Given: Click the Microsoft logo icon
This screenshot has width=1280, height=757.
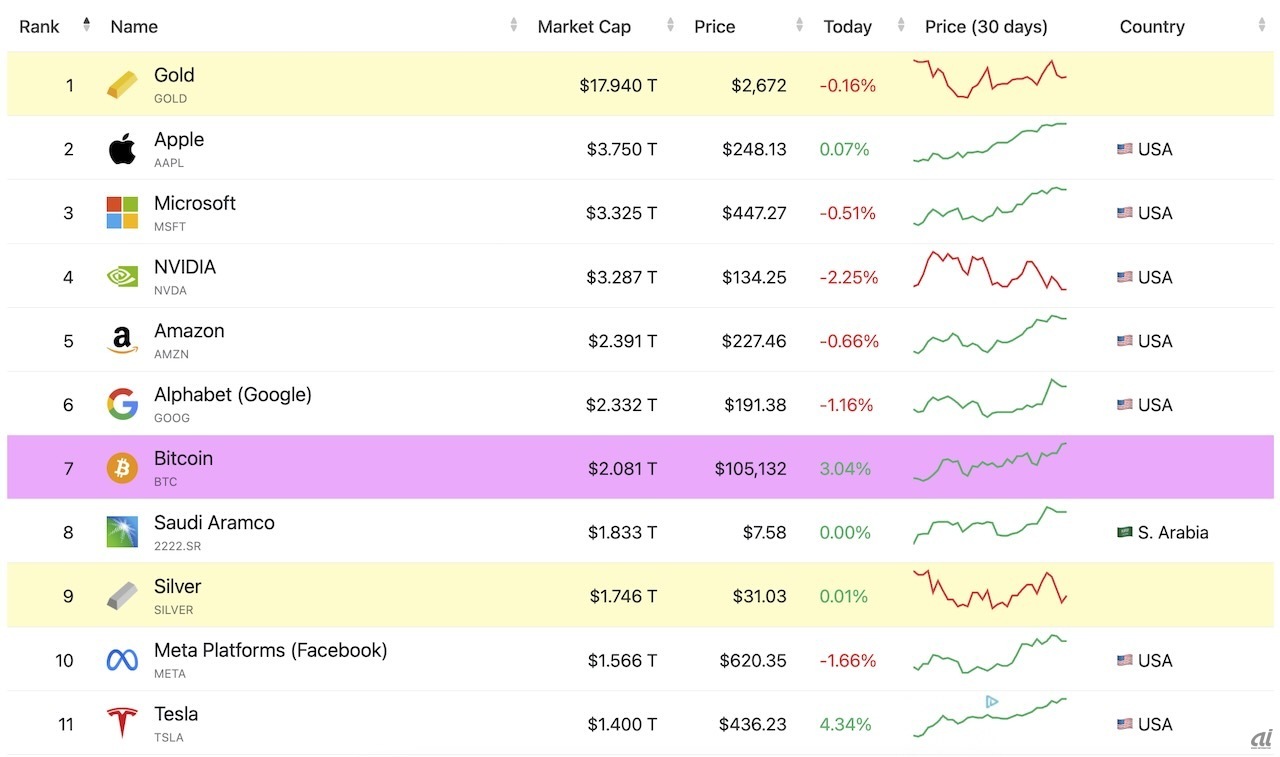Looking at the screenshot, I should click(x=122, y=213).
